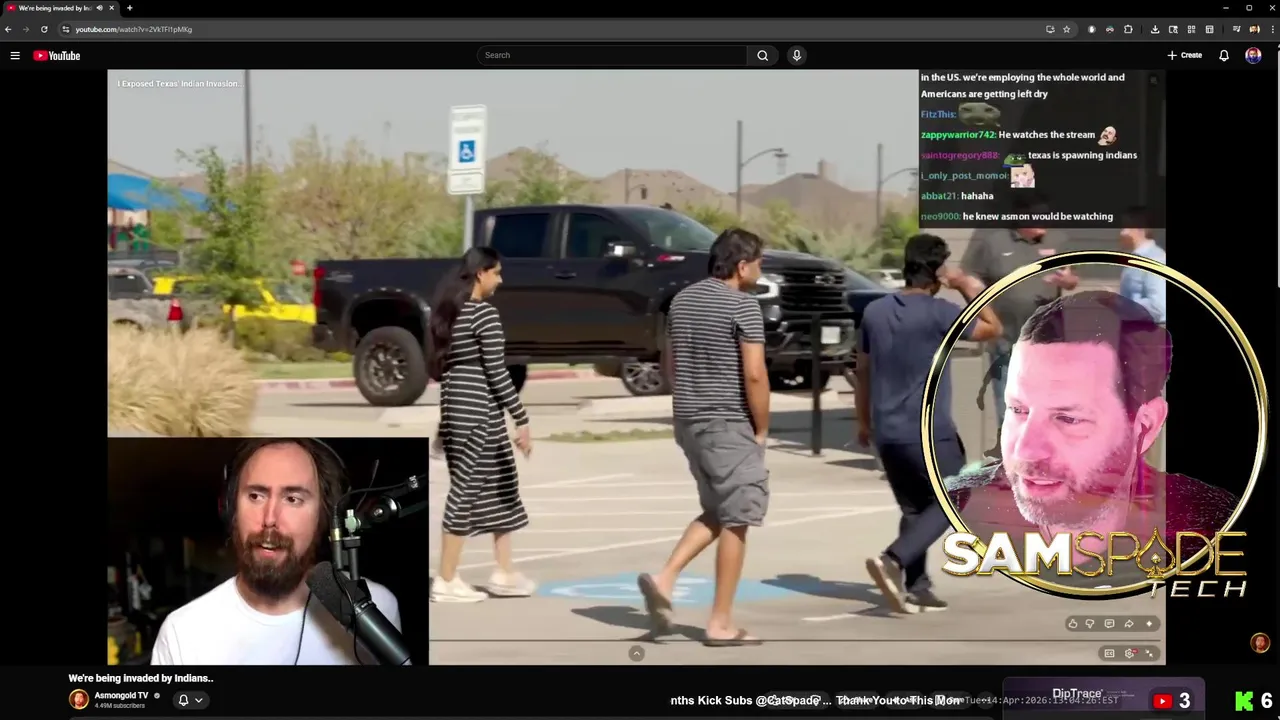Click the Create button
The height and width of the screenshot is (720, 1280).
tap(1185, 55)
